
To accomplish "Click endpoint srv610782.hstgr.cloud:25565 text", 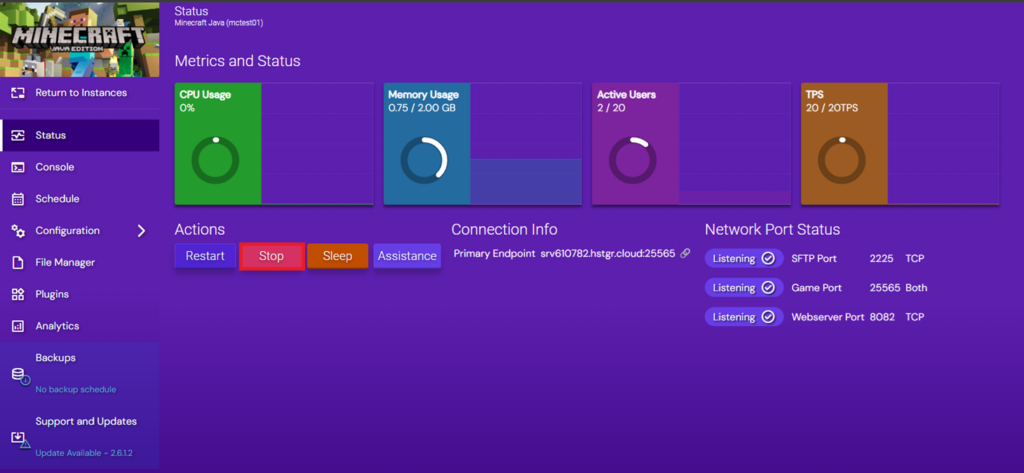I will tap(608, 253).
